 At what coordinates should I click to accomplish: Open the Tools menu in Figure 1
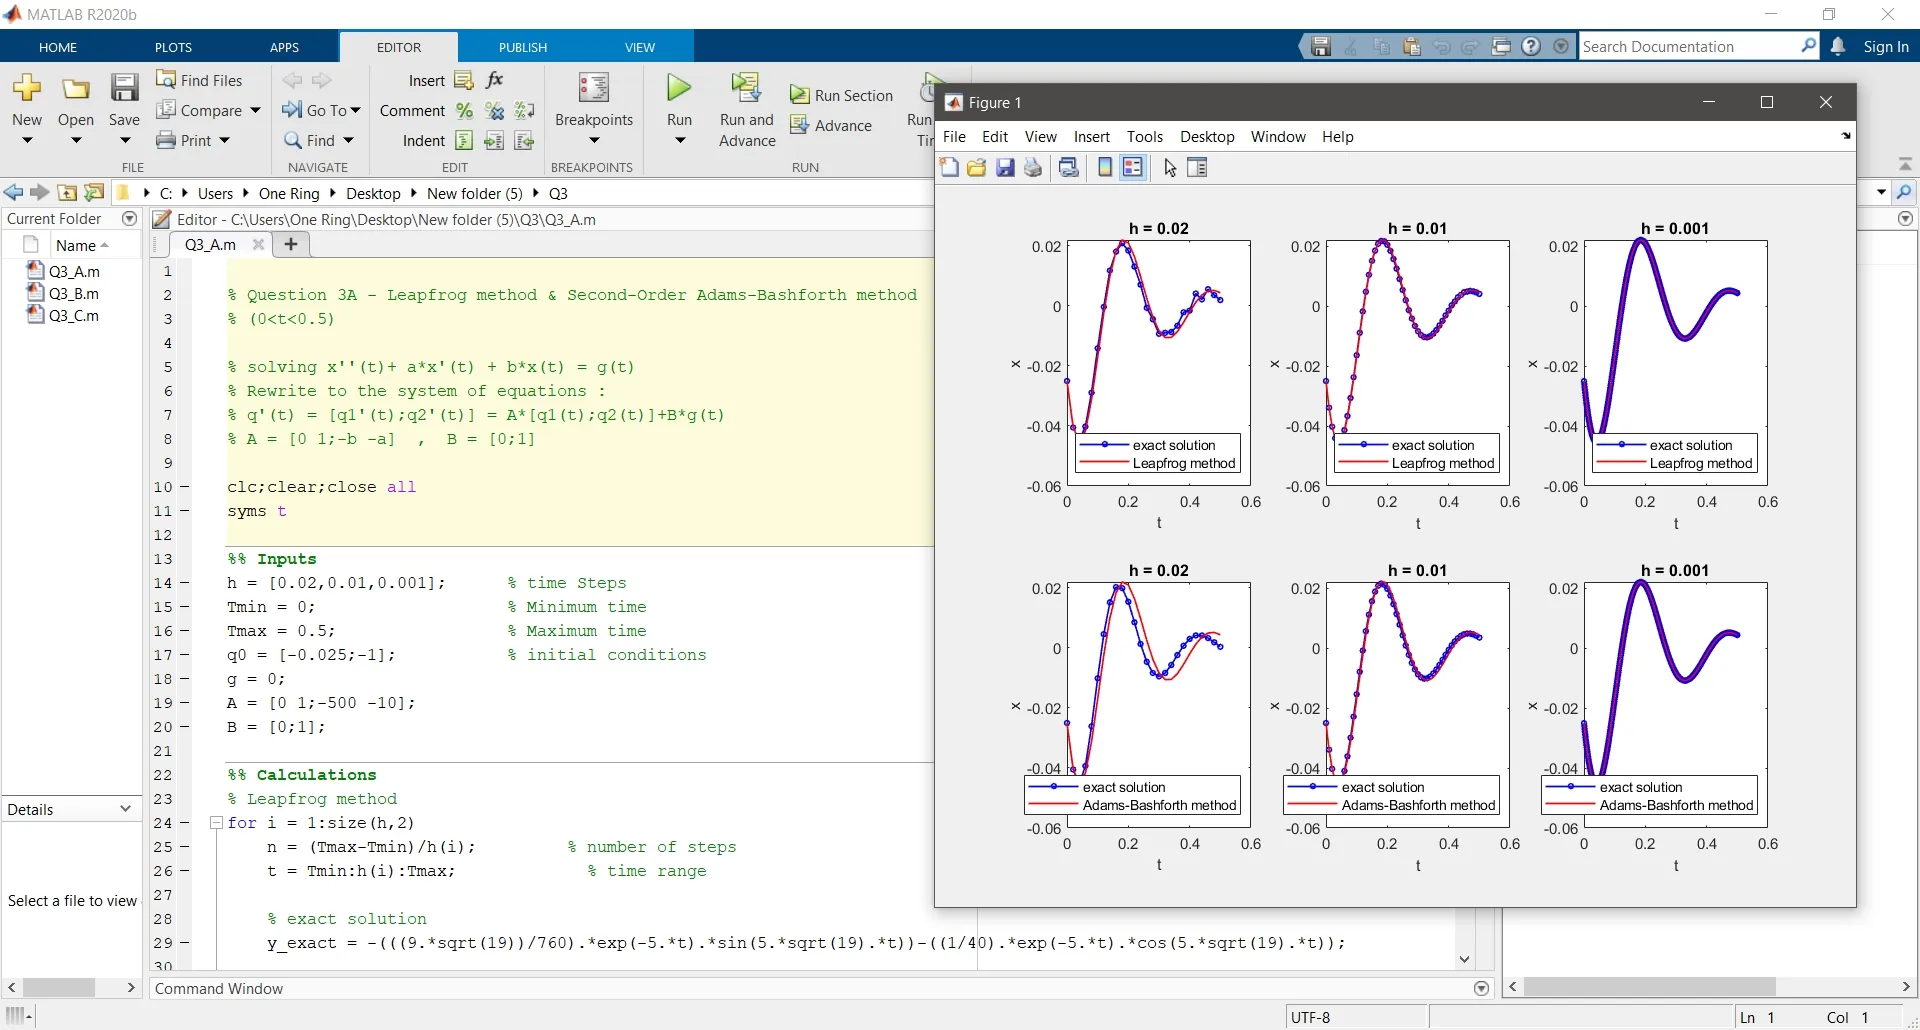[1144, 137]
